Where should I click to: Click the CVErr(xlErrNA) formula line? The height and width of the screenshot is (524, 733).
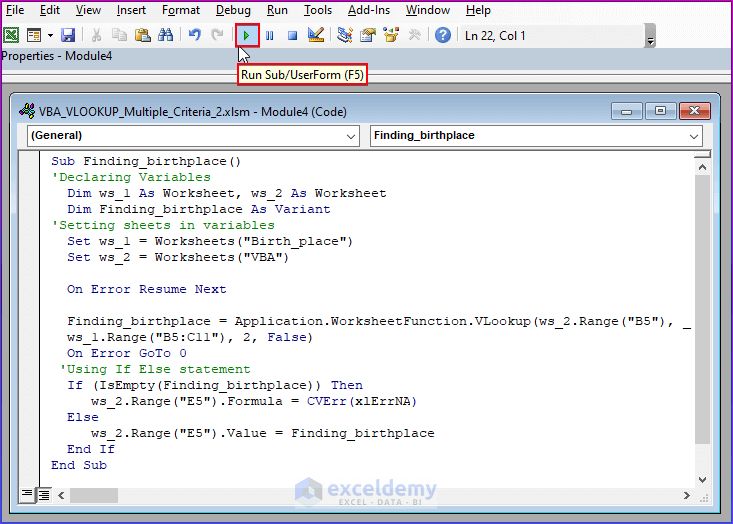pyautogui.click(x=254, y=401)
